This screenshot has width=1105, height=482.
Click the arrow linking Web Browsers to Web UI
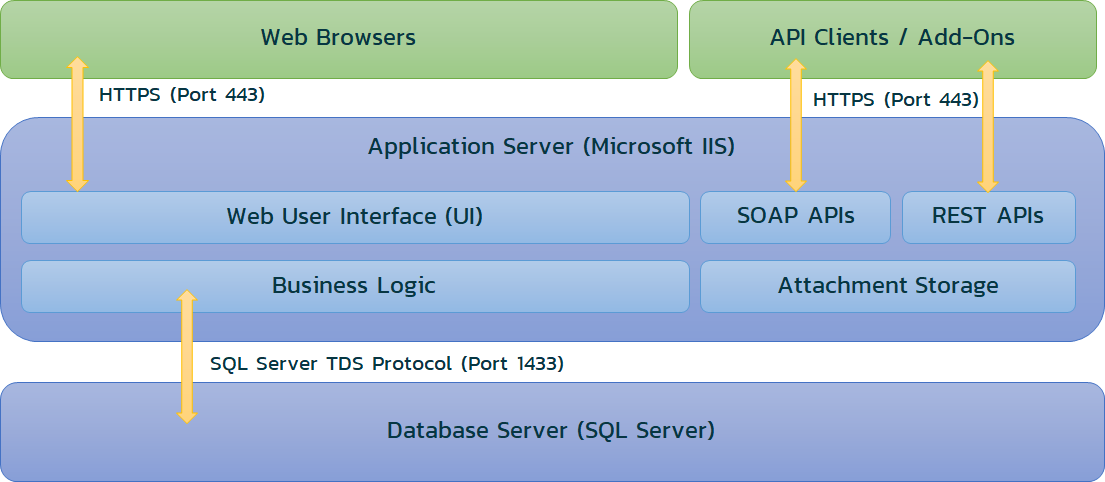pos(77,124)
